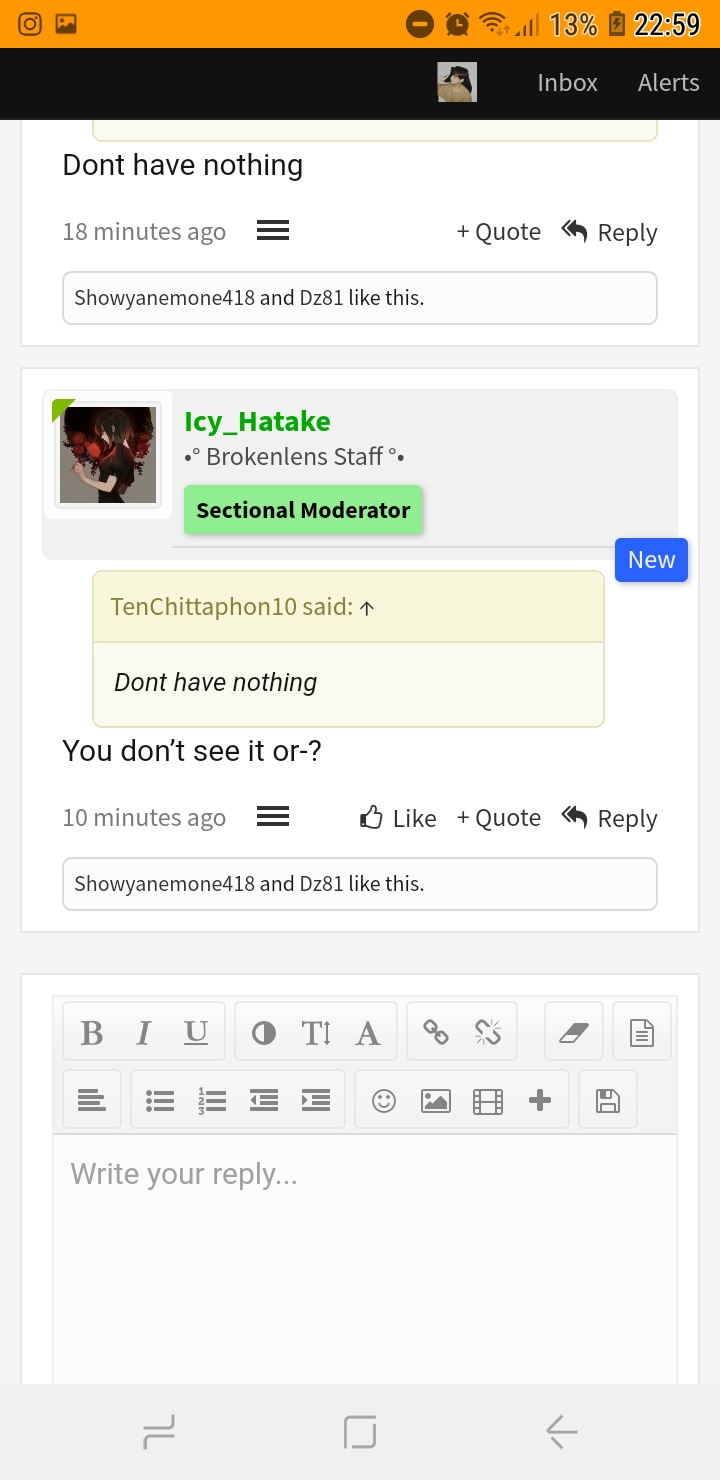Viewport: 720px width, 1480px height.
Task: Insert an image into the reply
Action: tap(436, 1100)
